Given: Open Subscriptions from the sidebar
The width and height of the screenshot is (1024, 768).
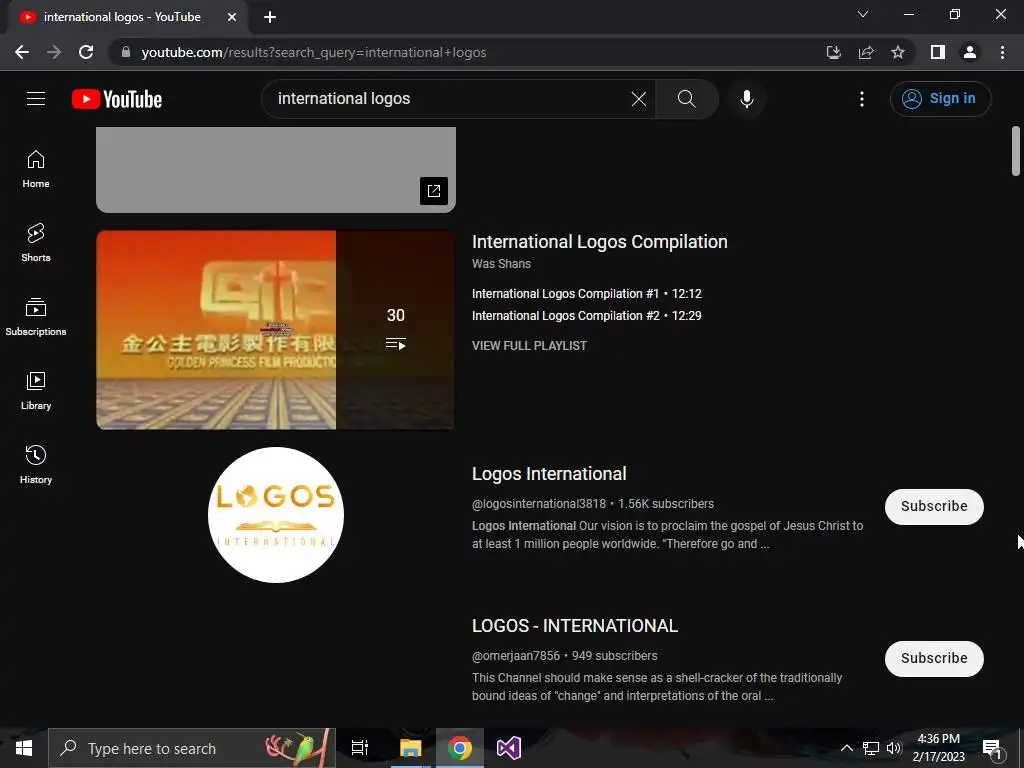Looking at the screenshot, I should coord(36,317).
